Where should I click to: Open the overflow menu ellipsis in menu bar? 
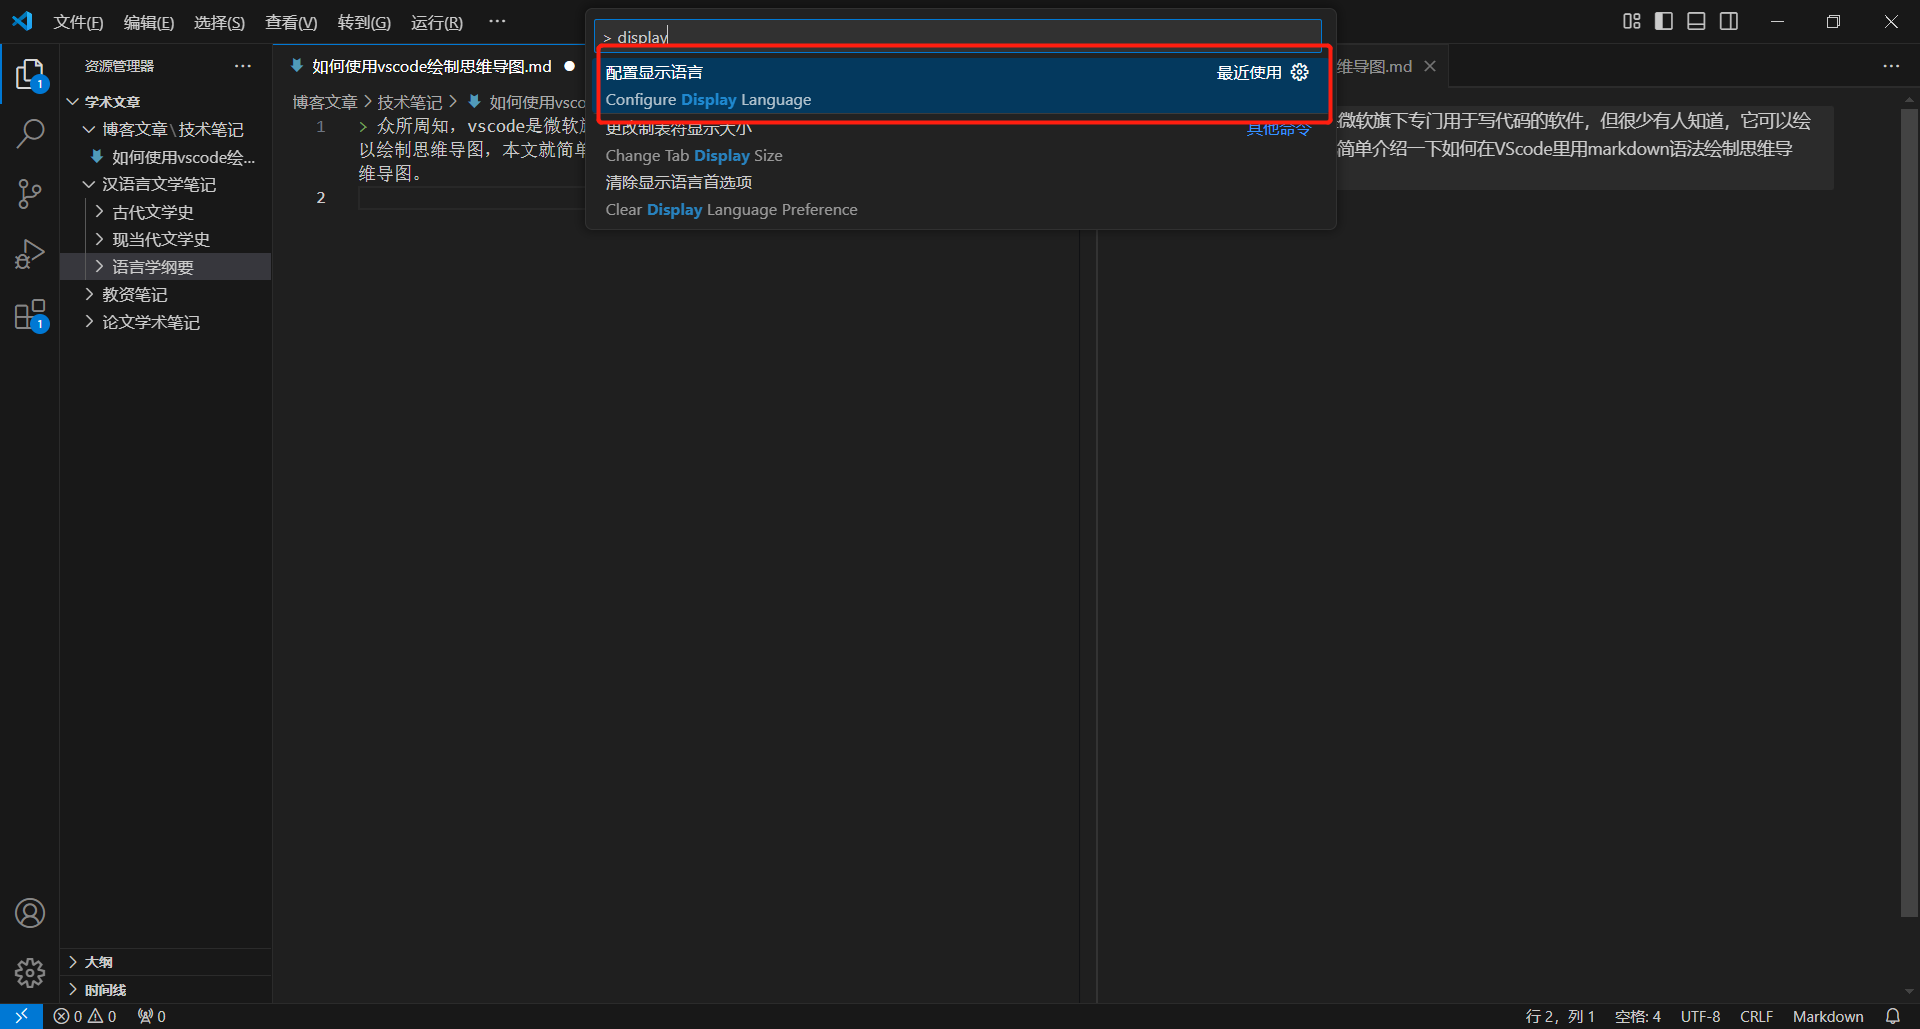click(497, 21)
